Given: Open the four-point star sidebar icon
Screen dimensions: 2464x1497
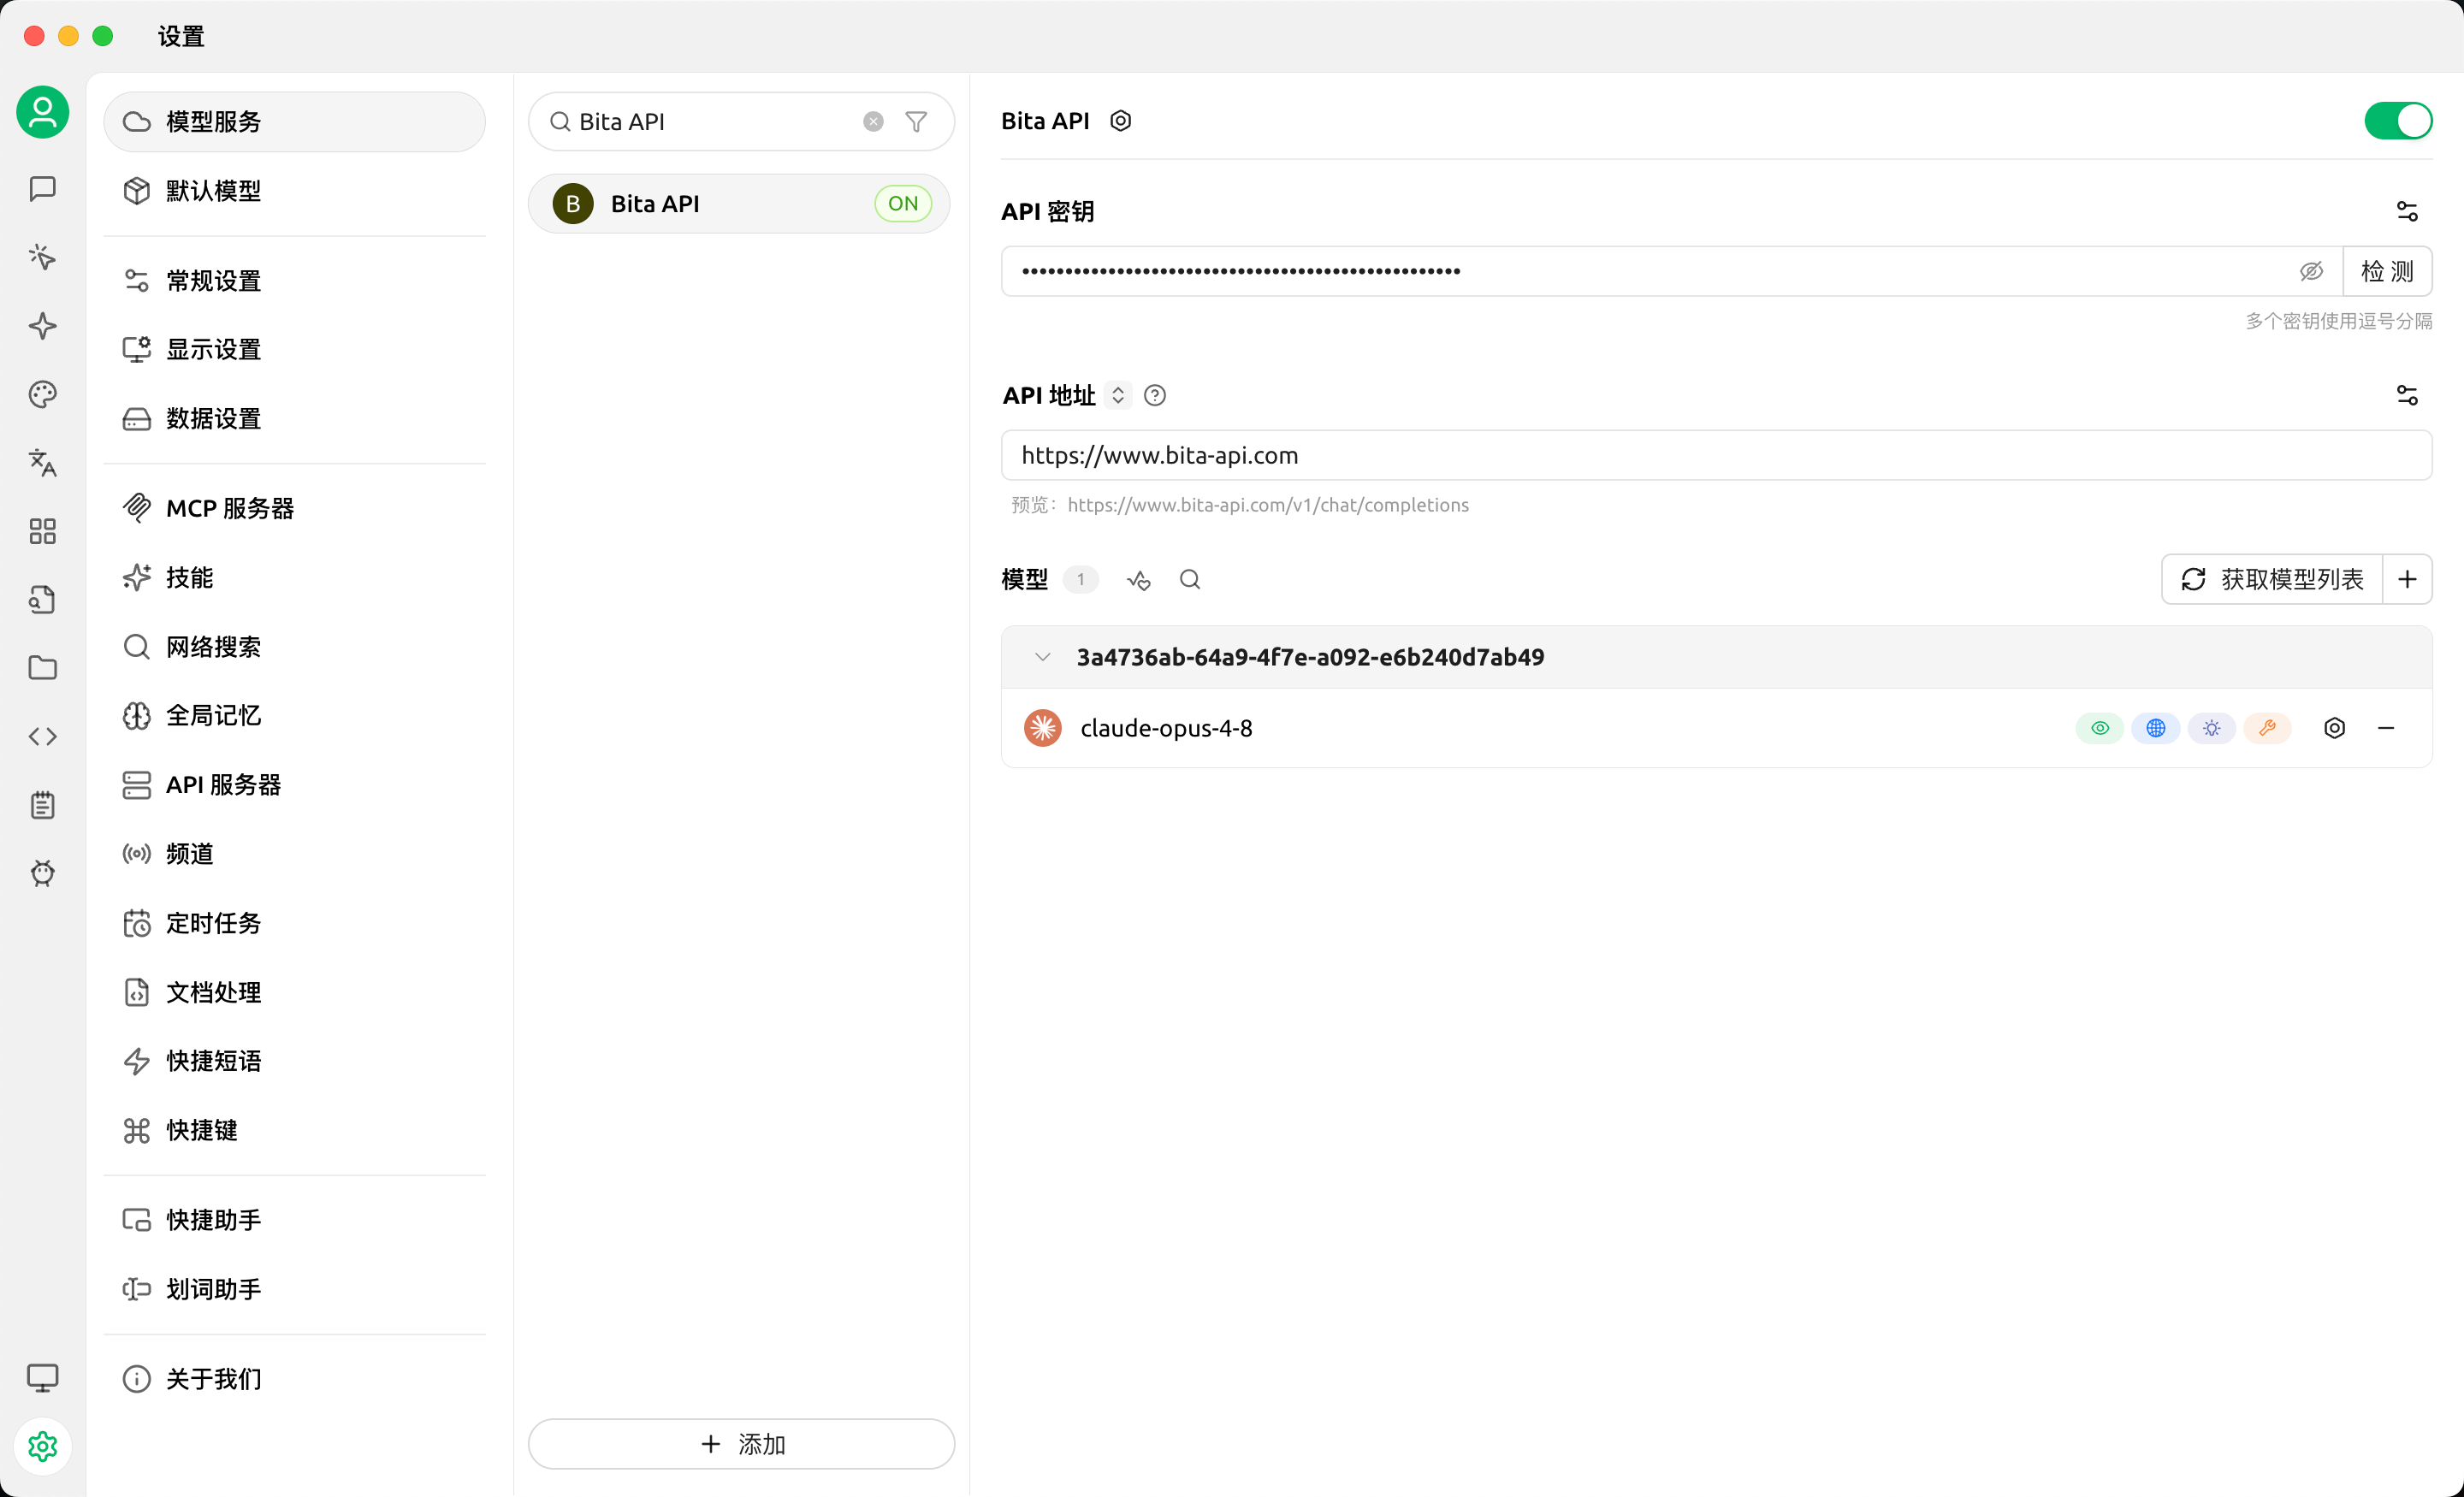Looking at the screenshot, I should pyautogui.click(x=42, y=326).
